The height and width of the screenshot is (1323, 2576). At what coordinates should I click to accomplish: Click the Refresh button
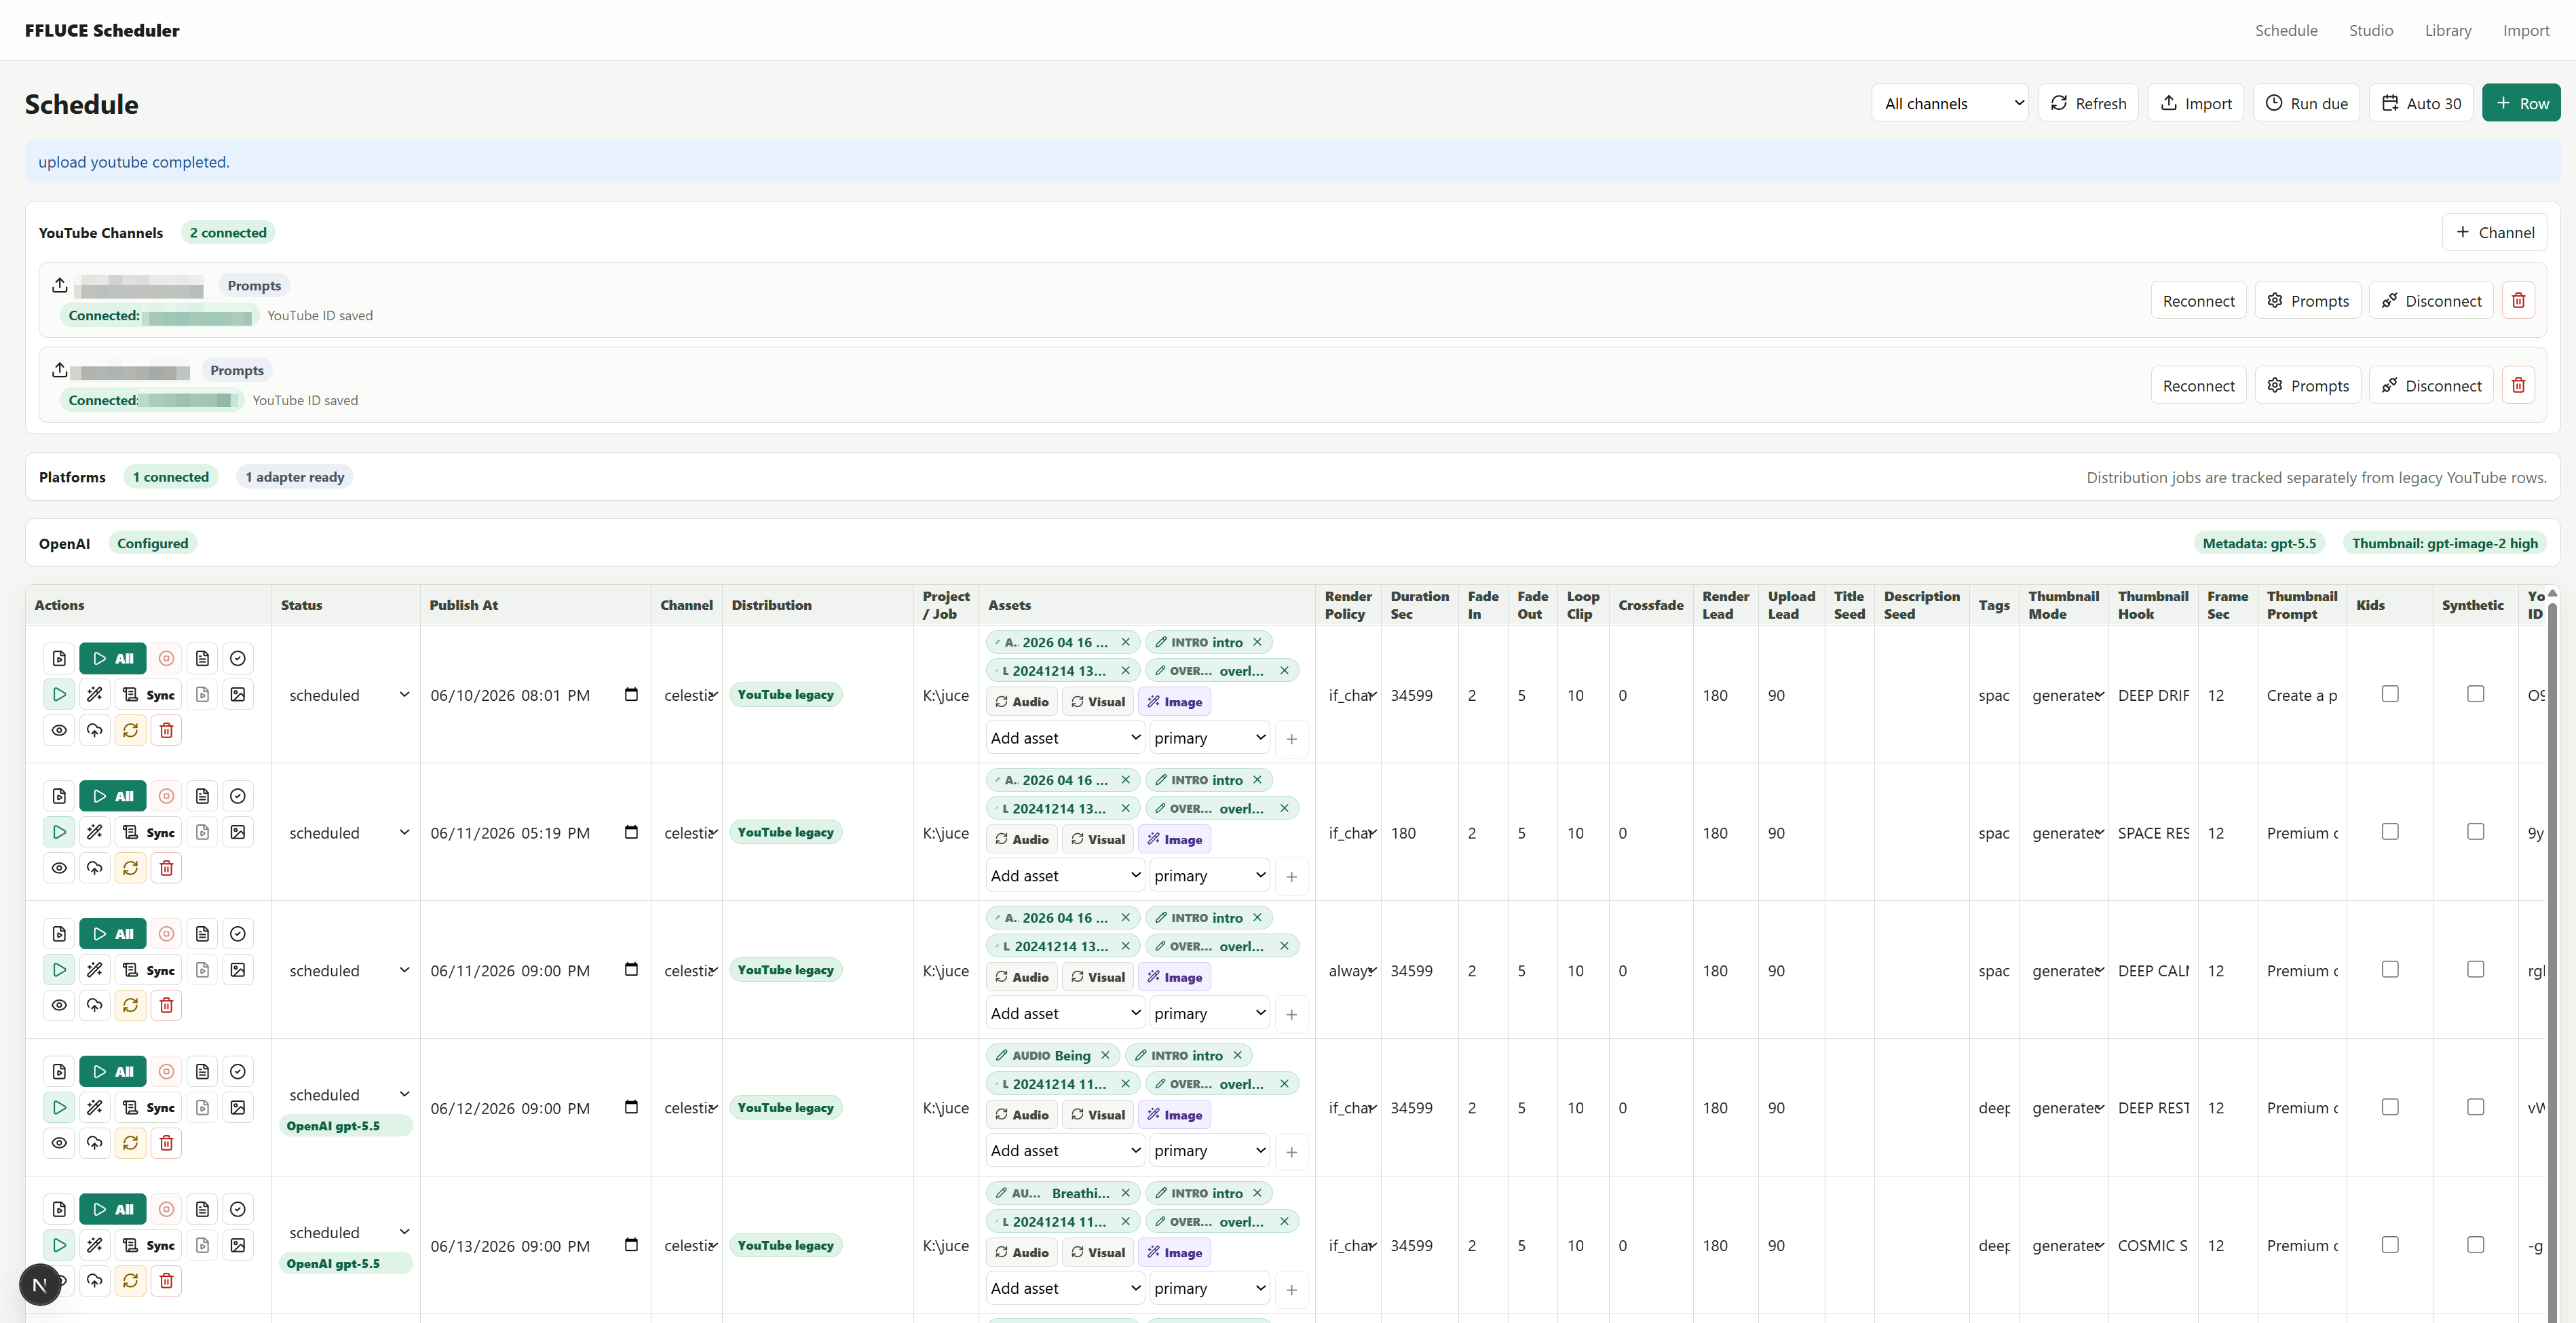(2088, 103)
